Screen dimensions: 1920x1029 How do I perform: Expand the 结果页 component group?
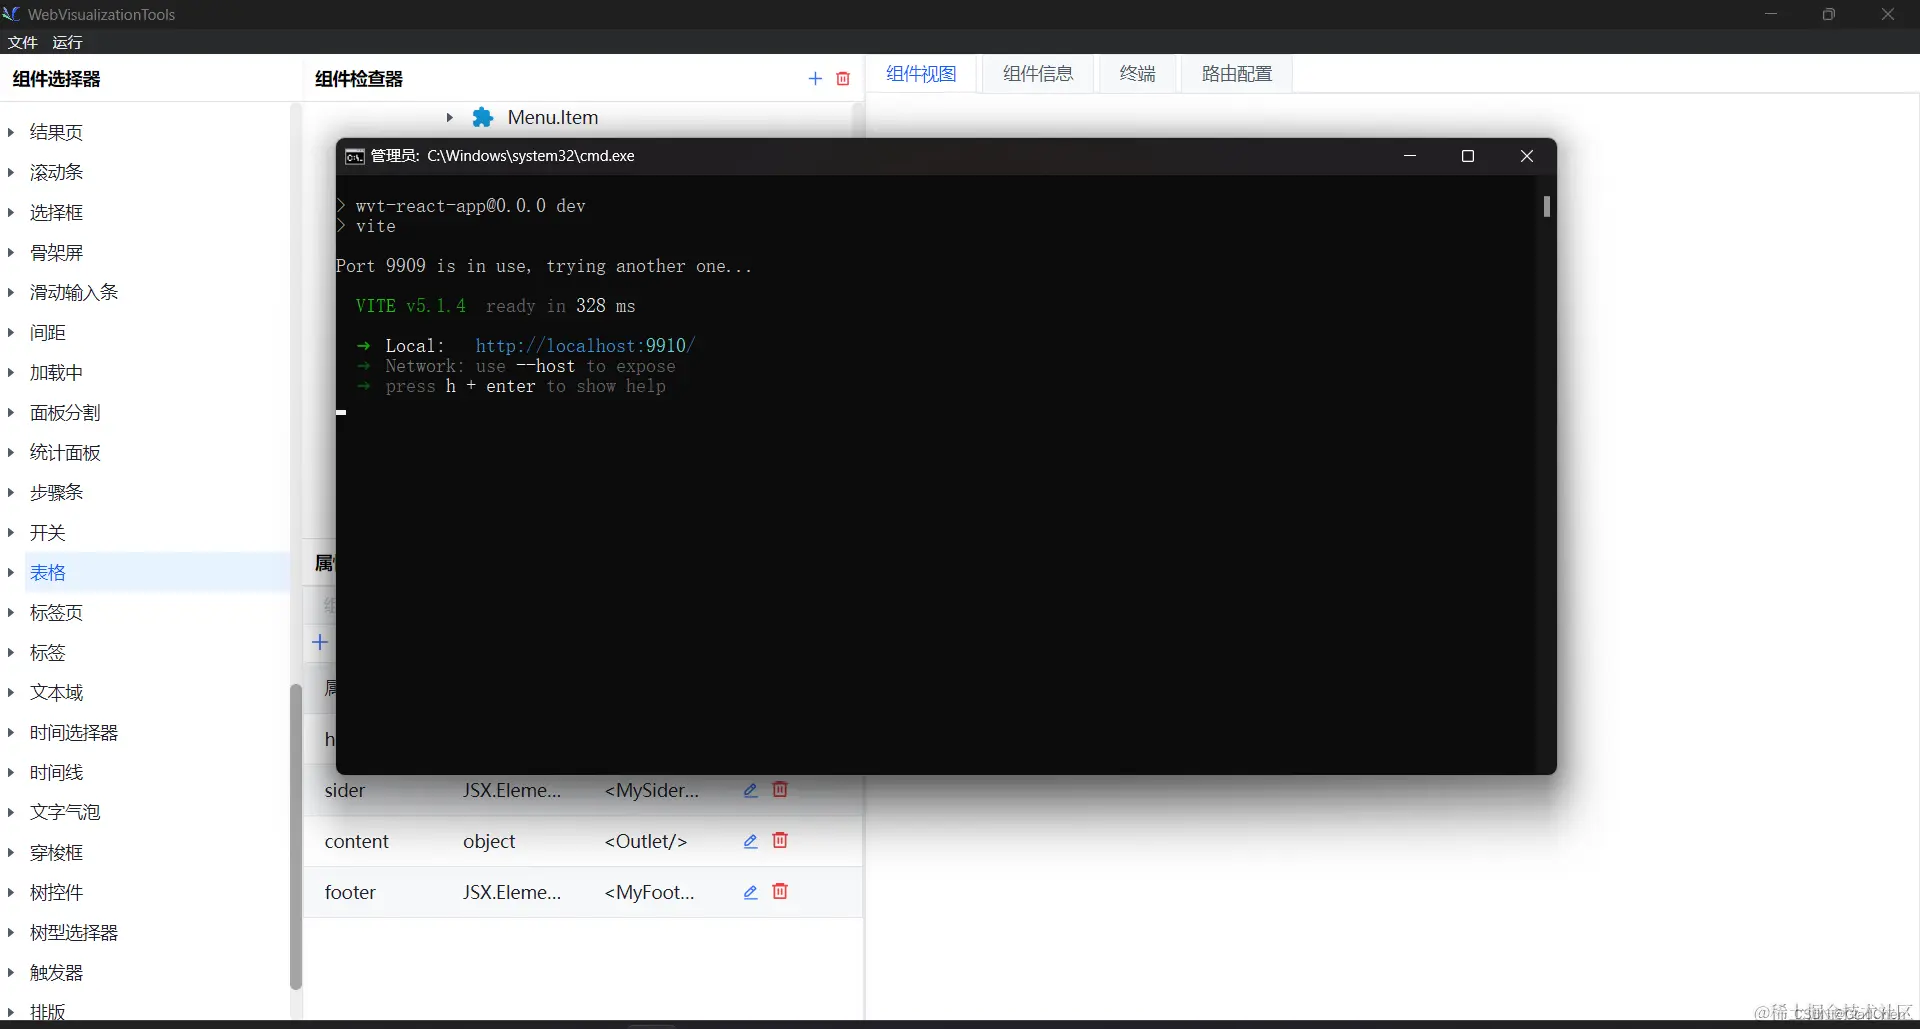tap(11, 132)
